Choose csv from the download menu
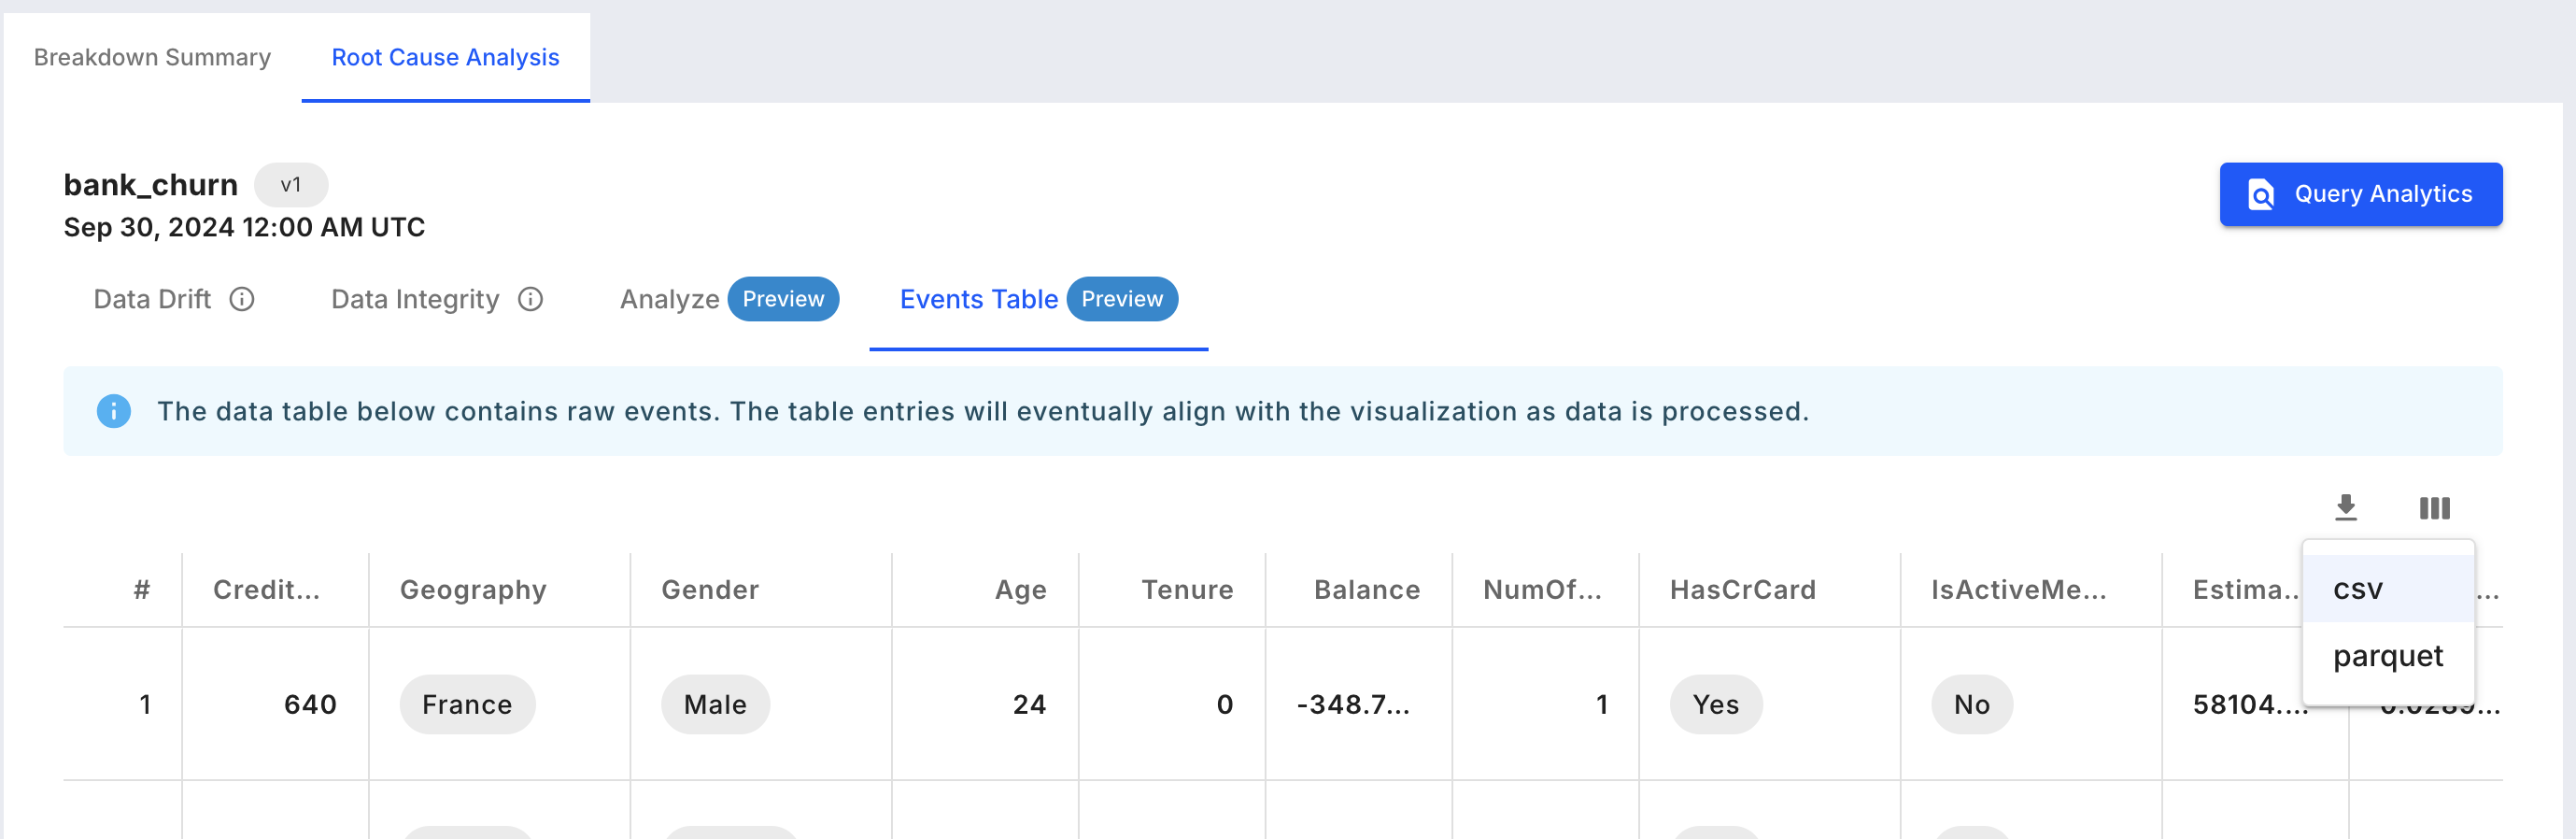The width and height of the screenshot is (2576, 839). (2388, 589)
